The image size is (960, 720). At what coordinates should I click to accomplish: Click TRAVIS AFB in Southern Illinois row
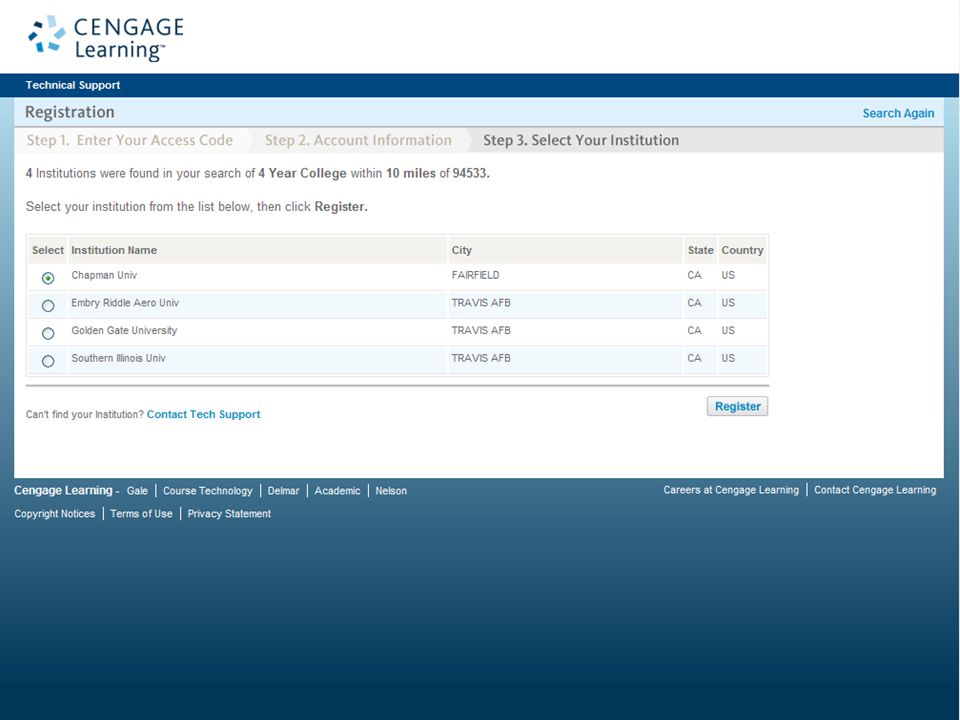click(481, 358)
